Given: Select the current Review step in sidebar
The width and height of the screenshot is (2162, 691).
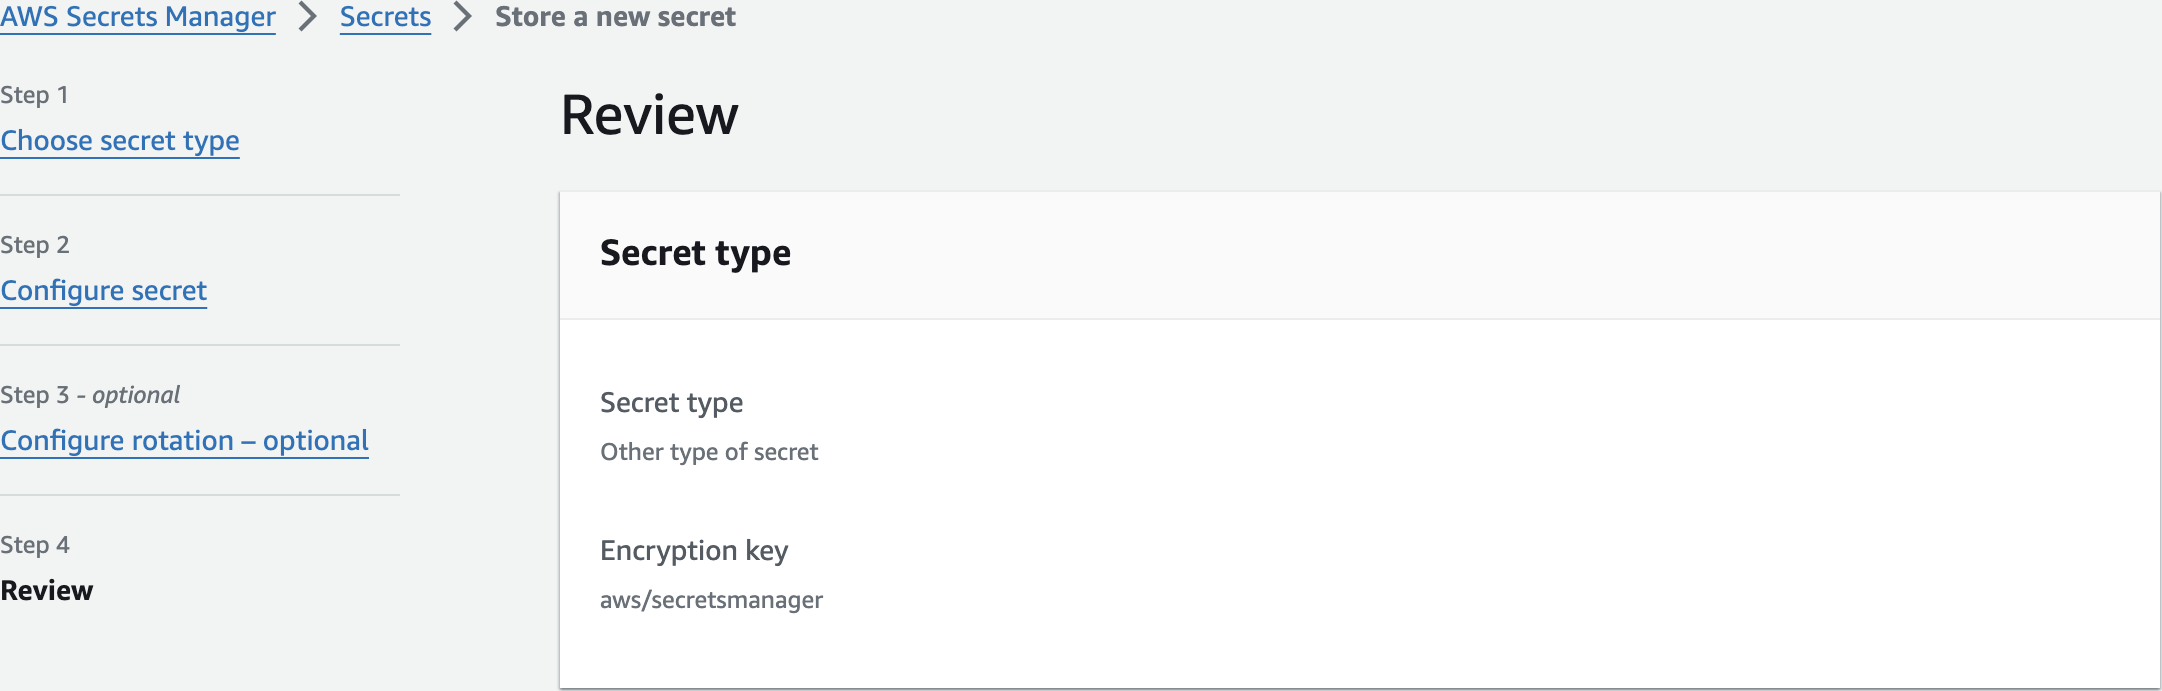Looking at the screenshot, I should point(47,591).
